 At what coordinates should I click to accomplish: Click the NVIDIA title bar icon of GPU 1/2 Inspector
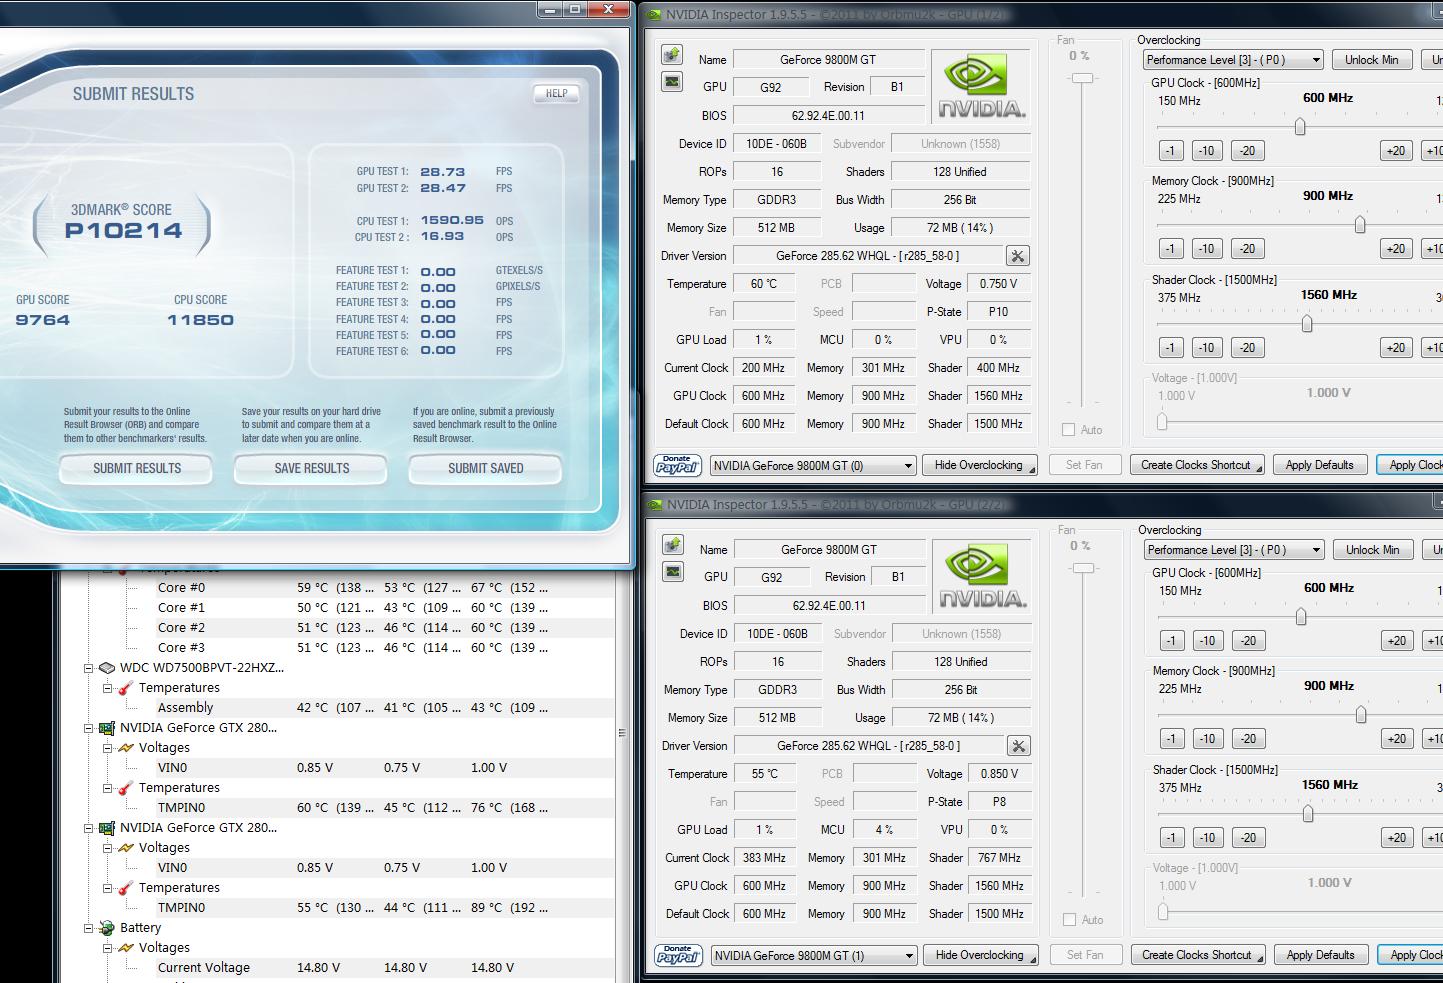coord(654,14)
